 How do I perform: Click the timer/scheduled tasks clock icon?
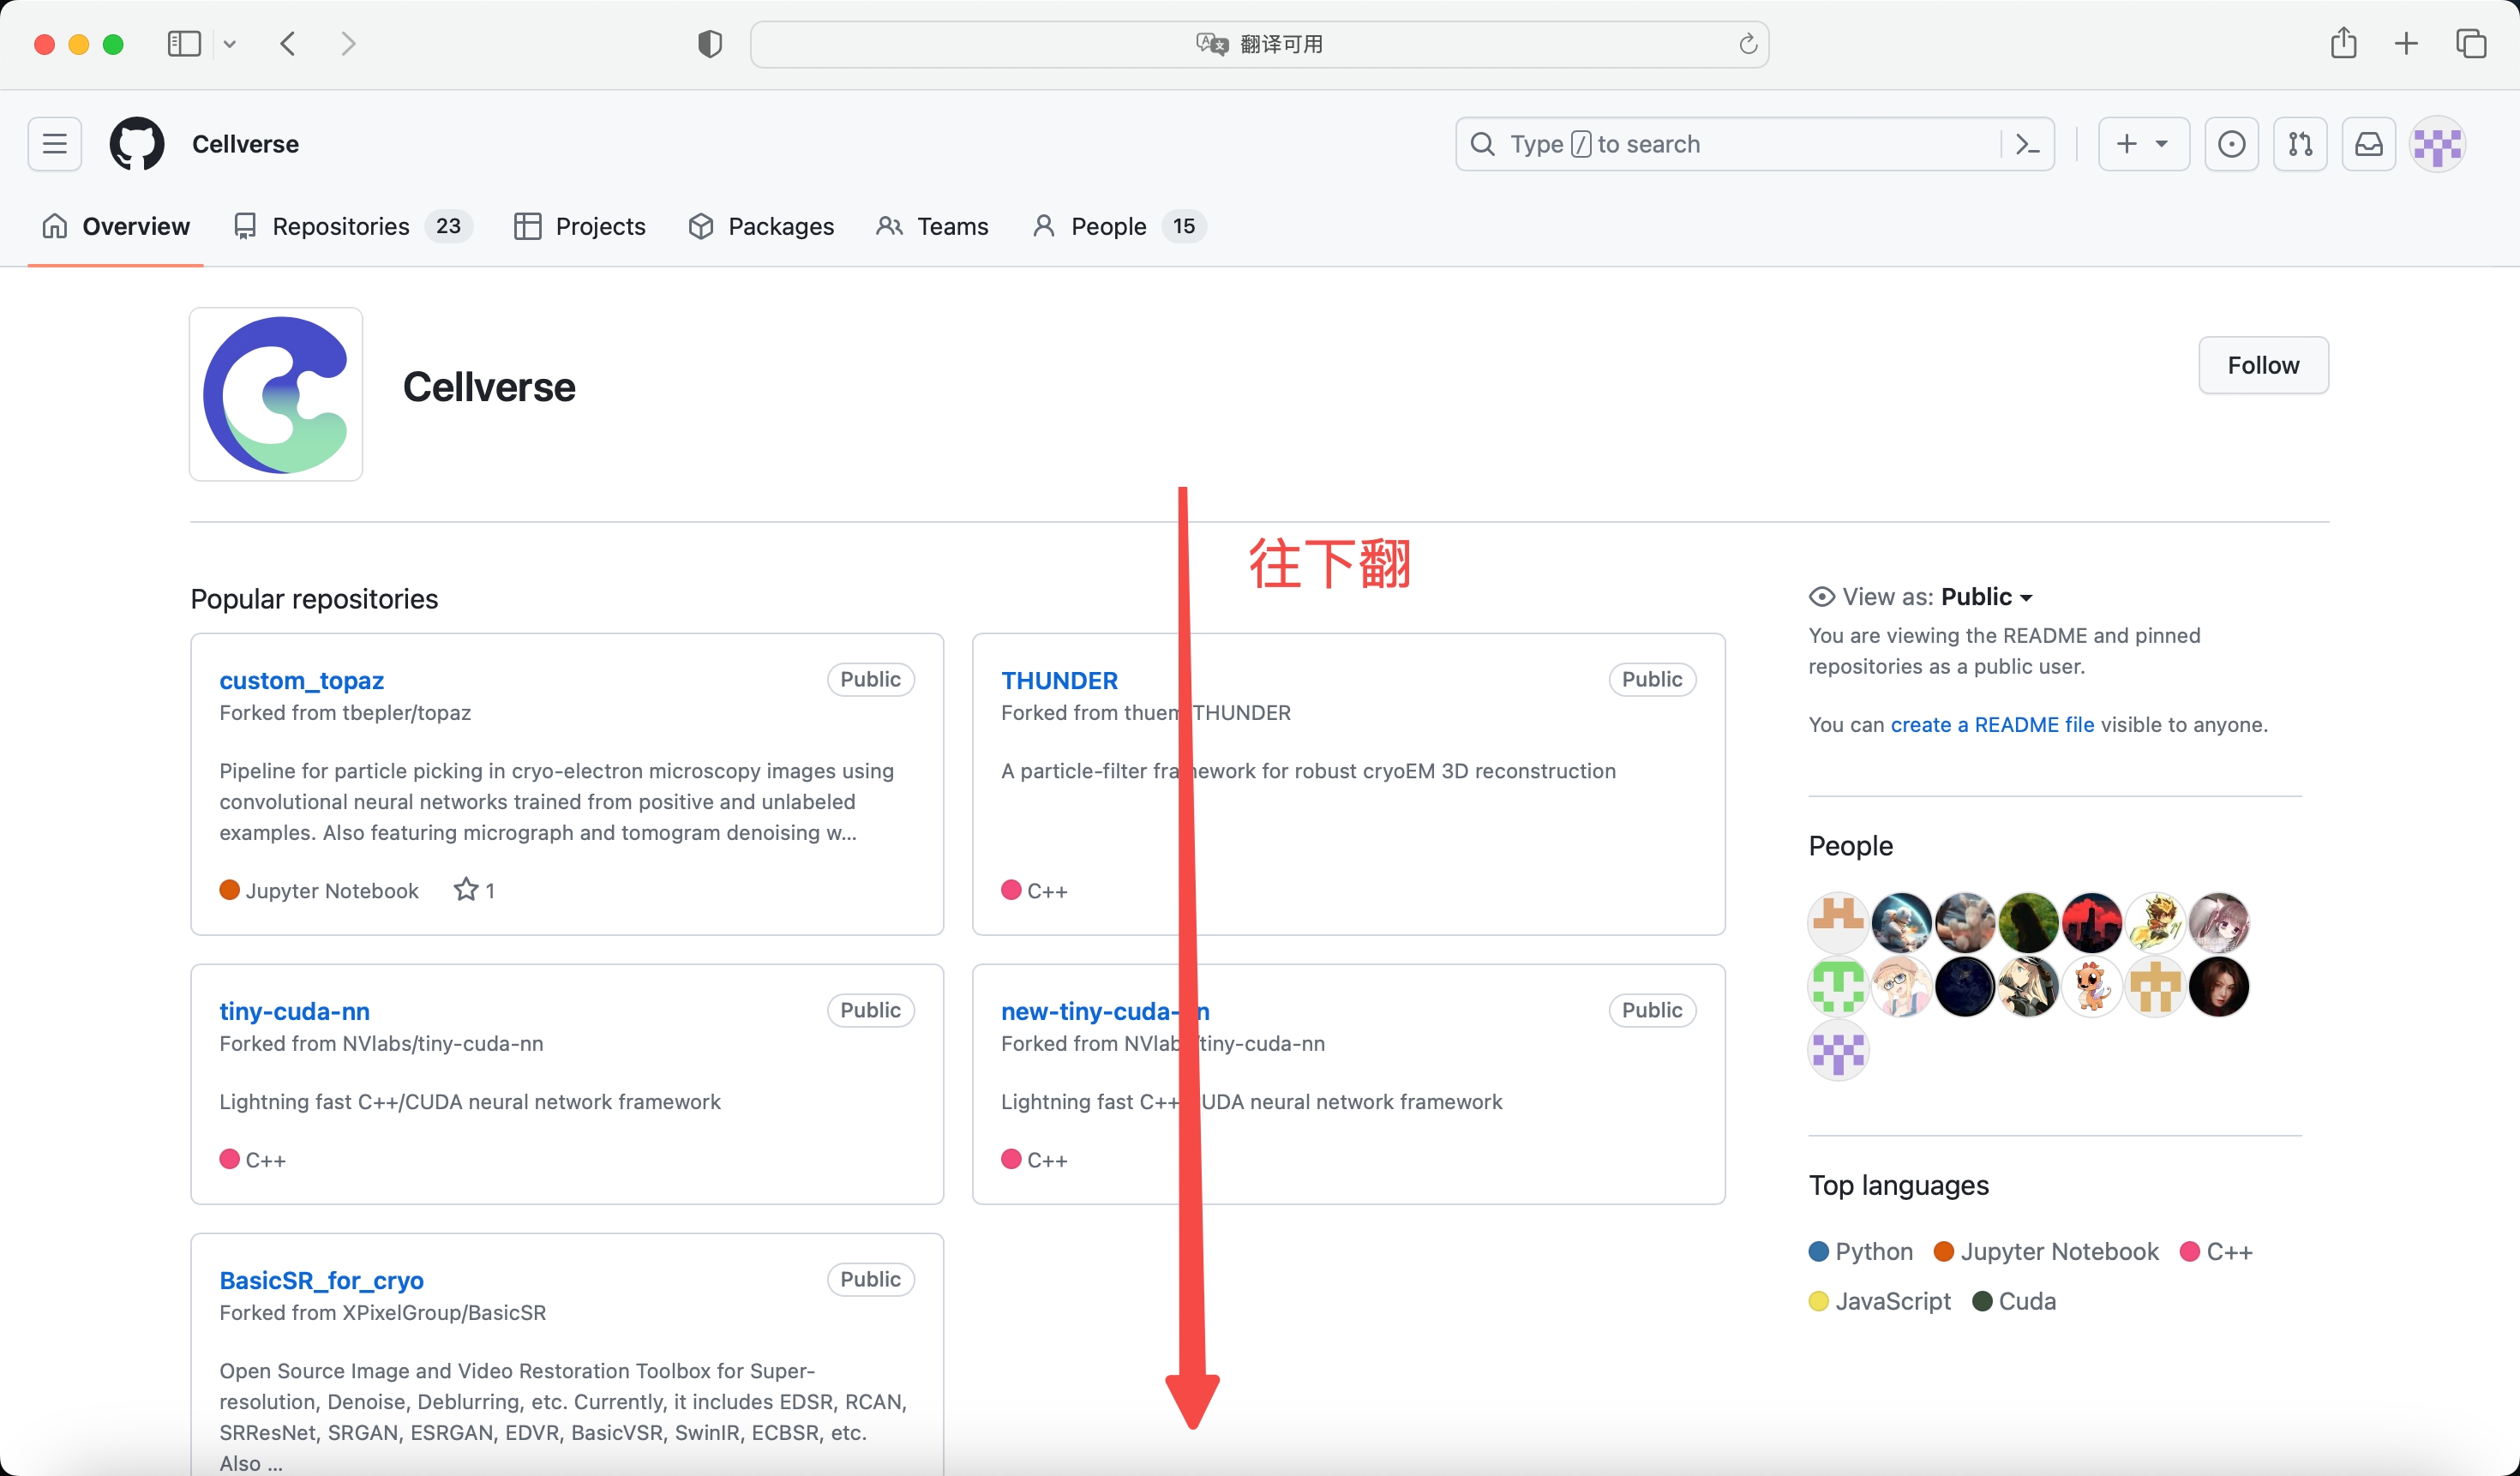pos(2230,144)
